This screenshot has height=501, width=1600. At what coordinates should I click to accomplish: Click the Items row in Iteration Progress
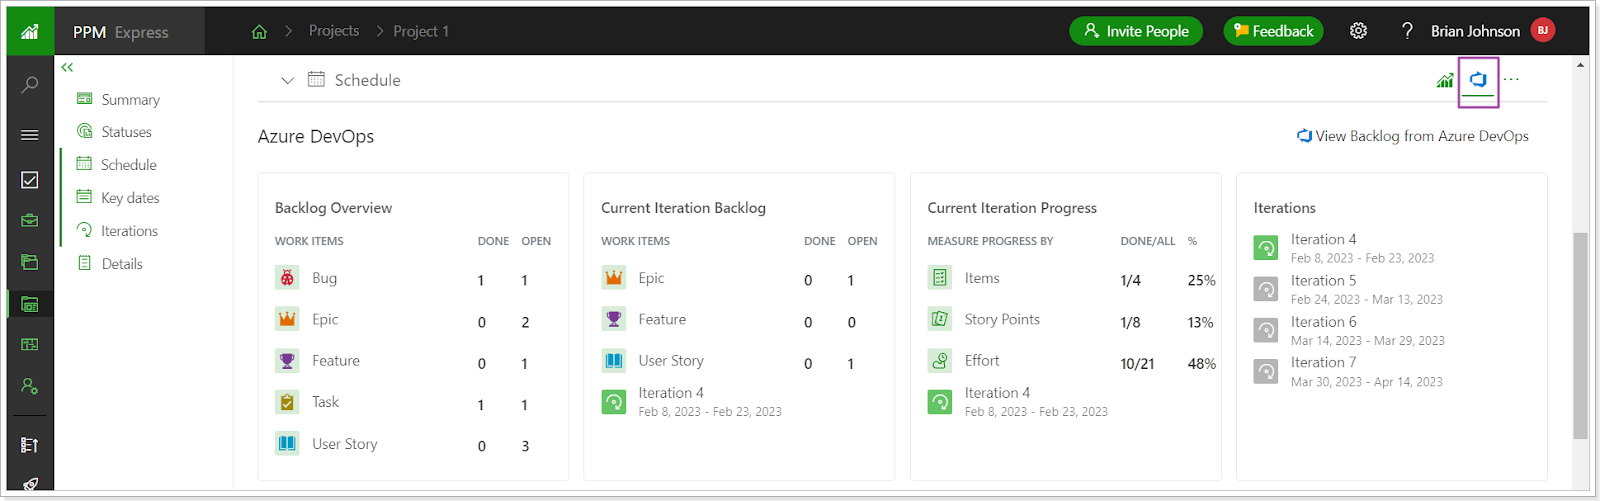[1071, 279]
